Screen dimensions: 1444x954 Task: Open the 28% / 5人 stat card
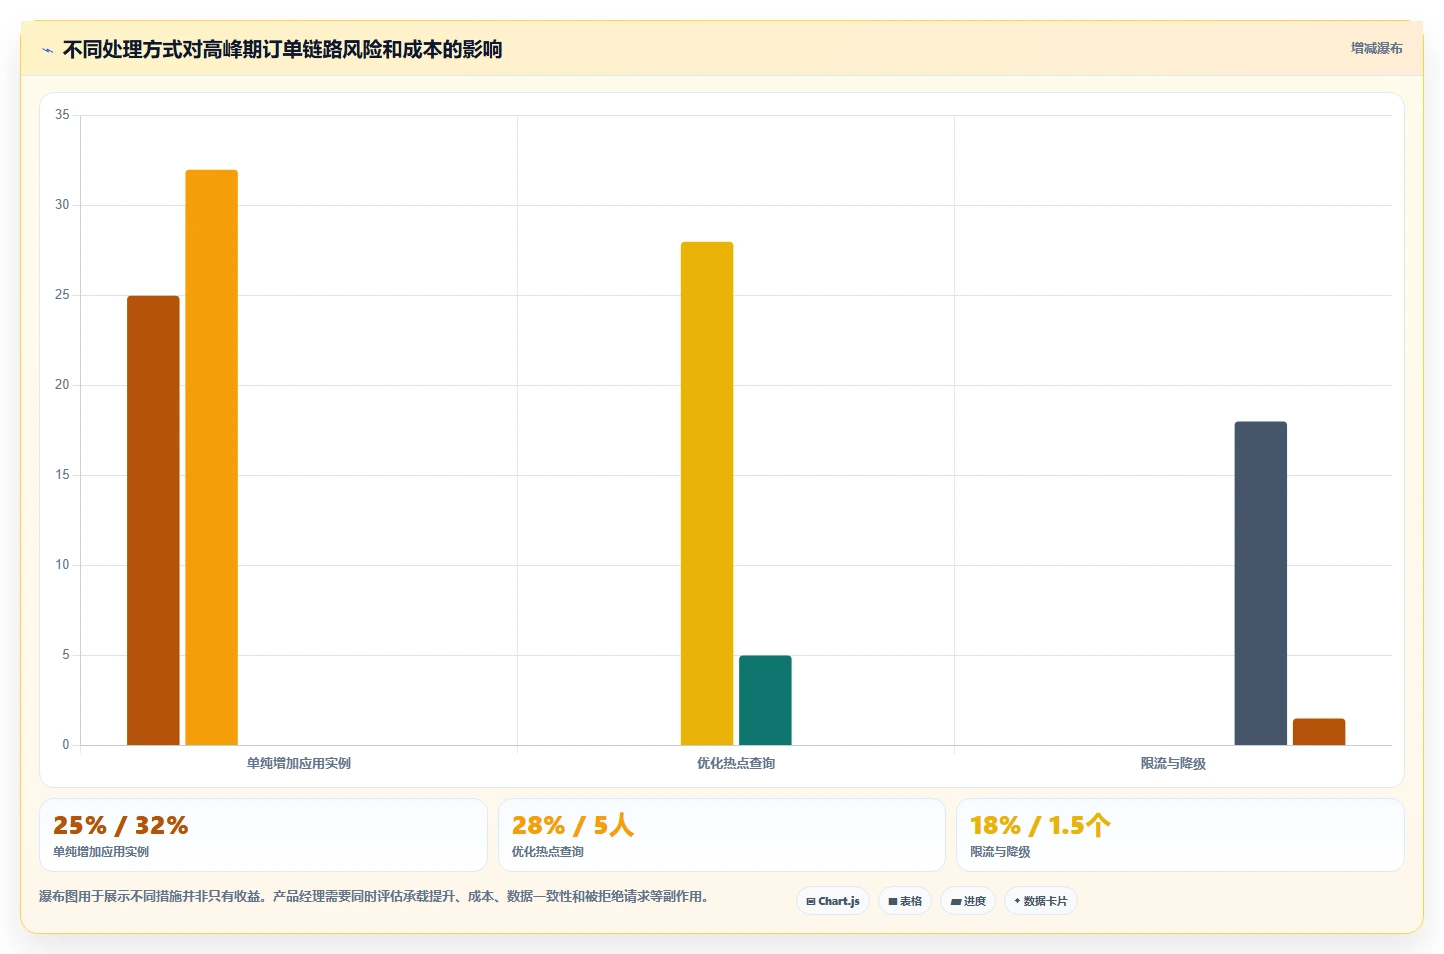(722, 835)
